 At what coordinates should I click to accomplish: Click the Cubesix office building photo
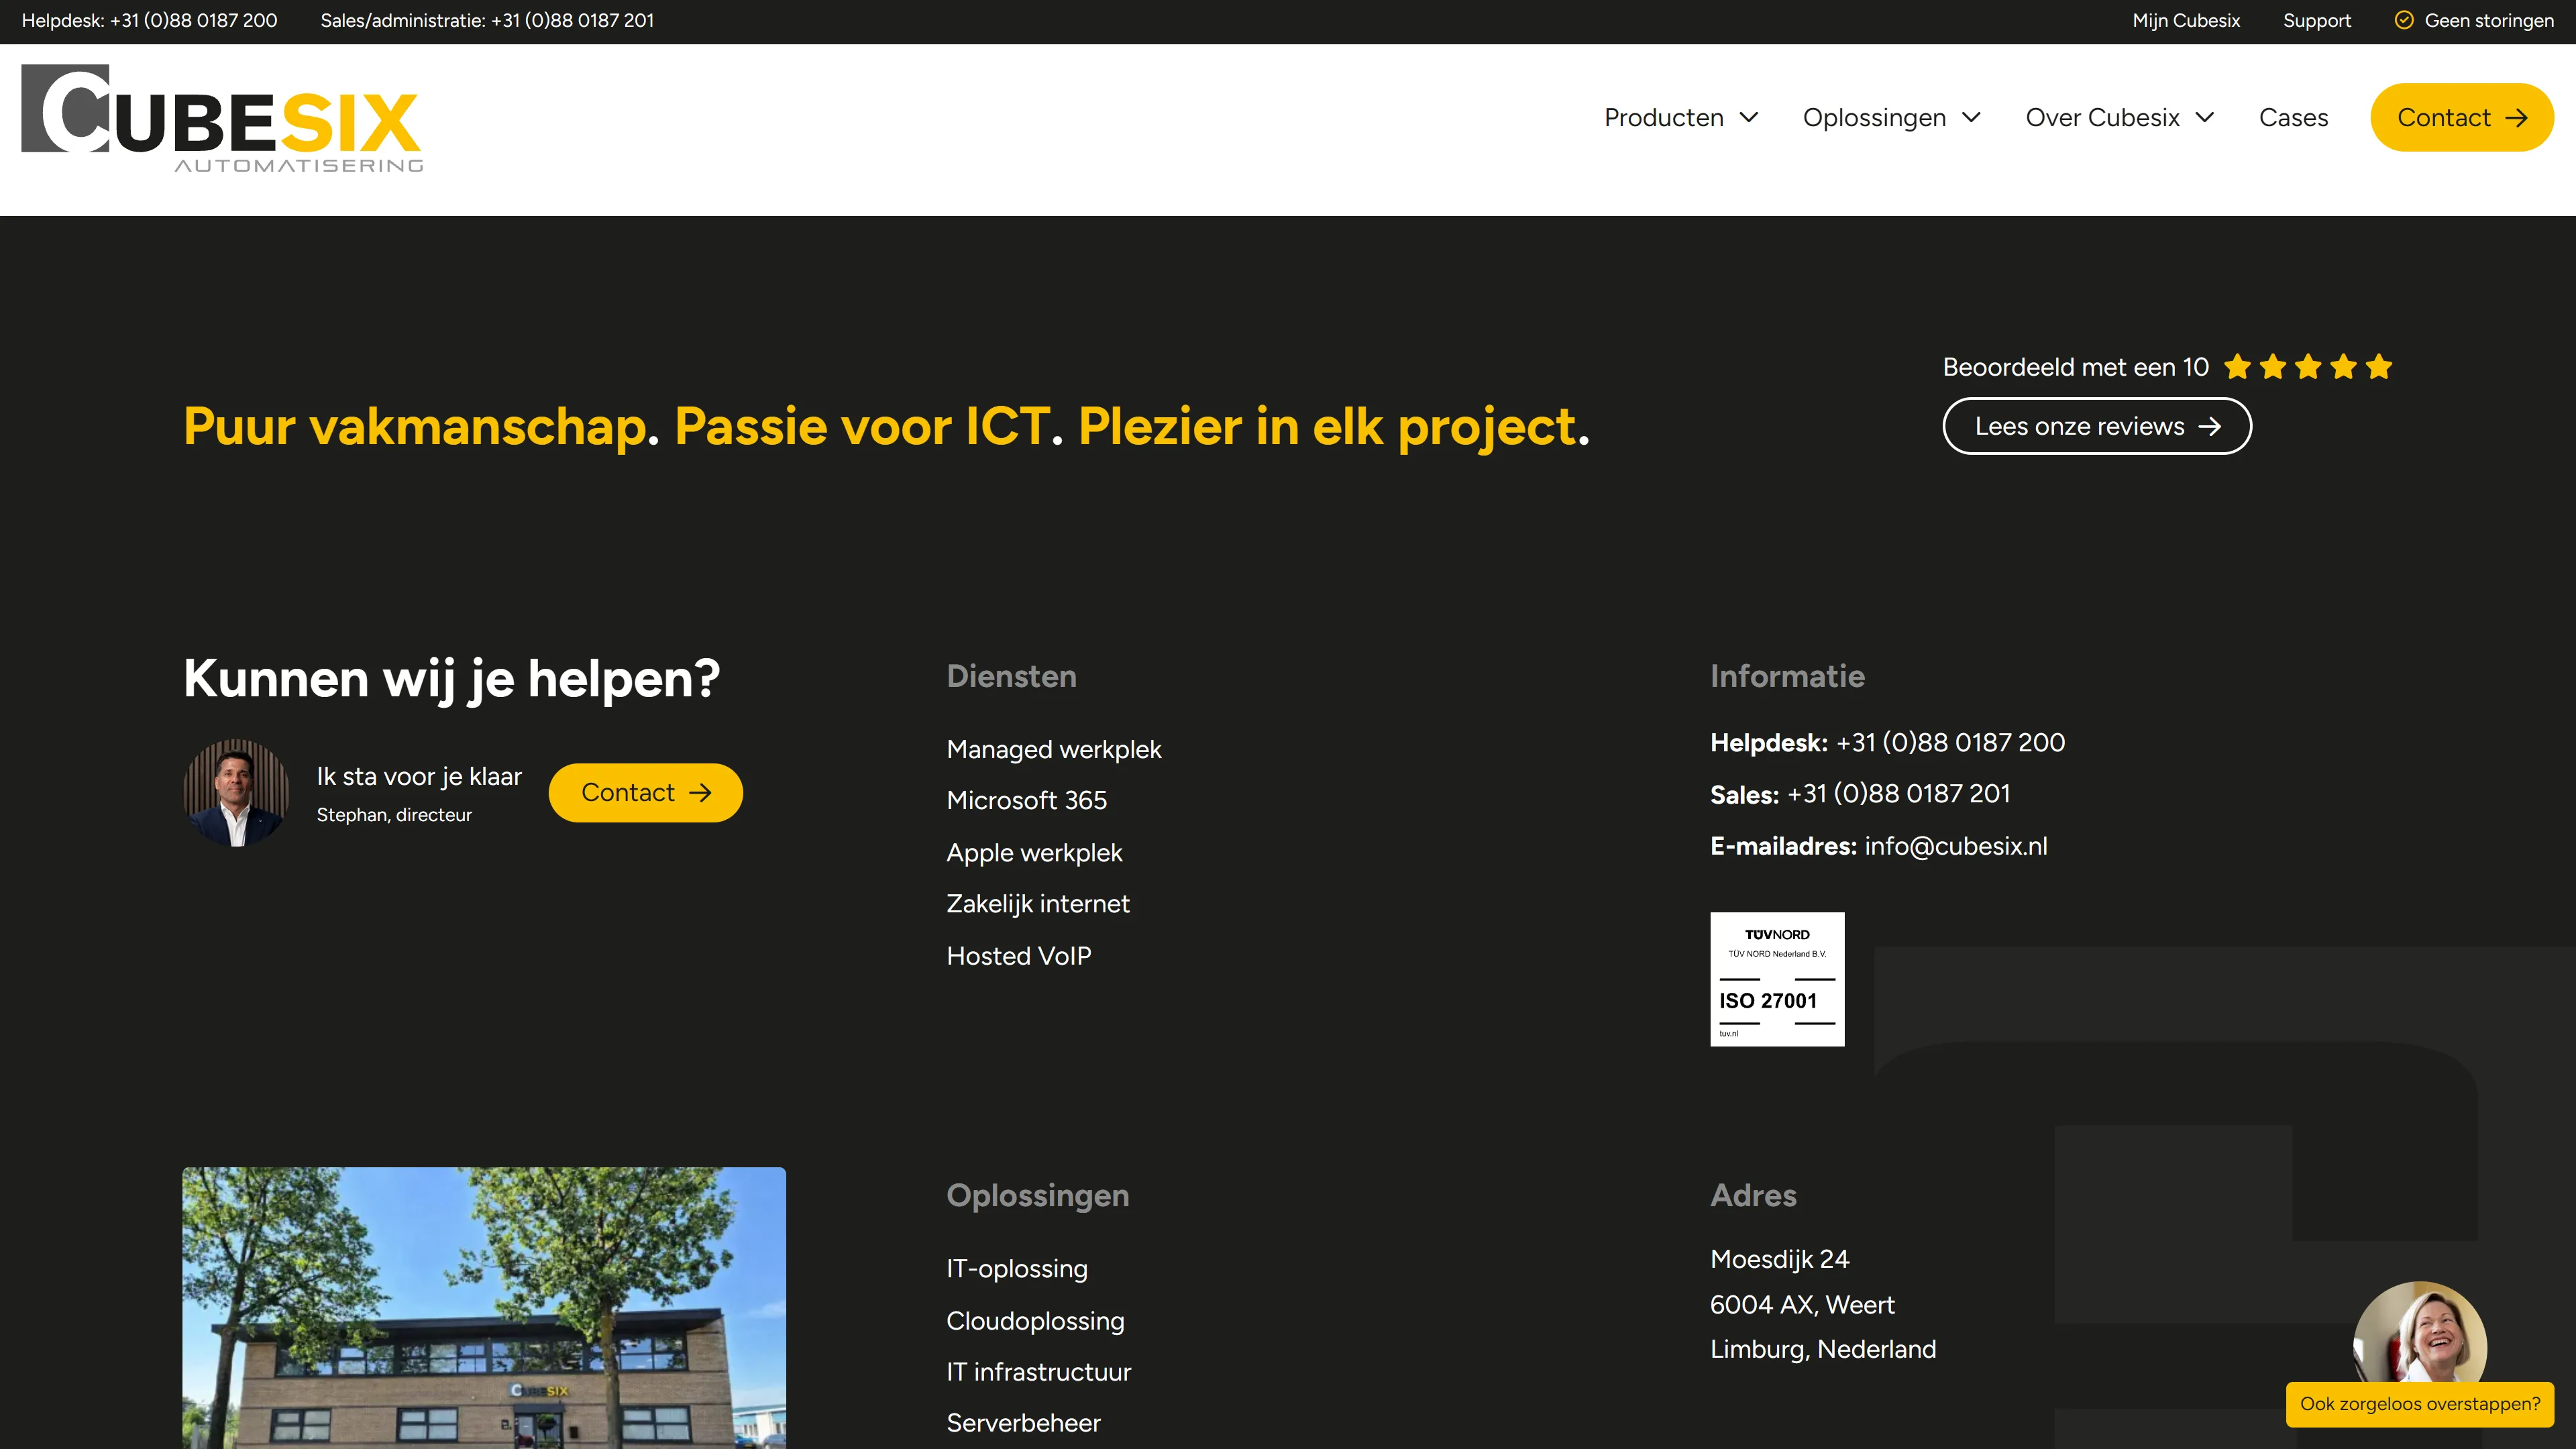(484, 1308)
